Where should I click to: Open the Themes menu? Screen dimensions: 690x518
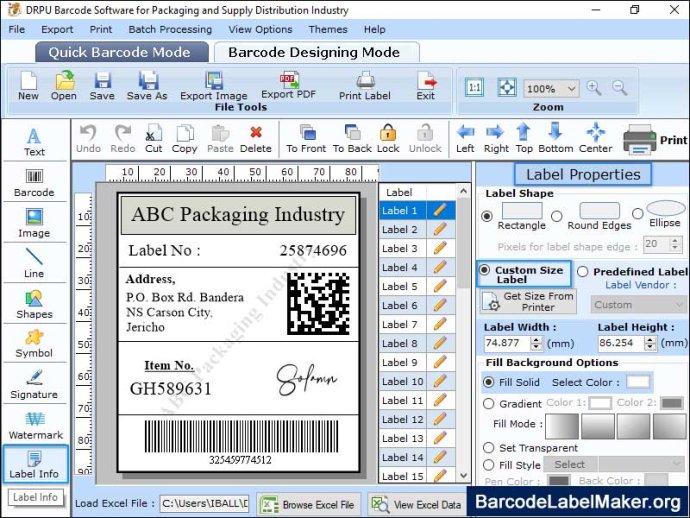coord(328,29)
